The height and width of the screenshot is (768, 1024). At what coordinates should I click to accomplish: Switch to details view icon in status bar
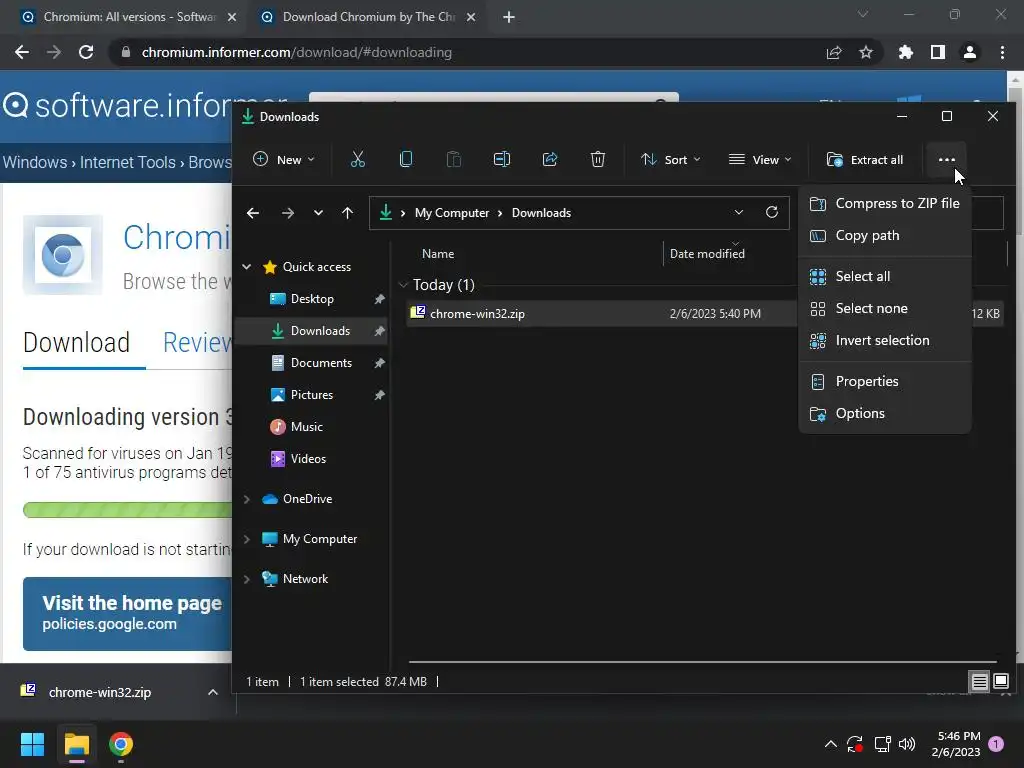(980, 682)
